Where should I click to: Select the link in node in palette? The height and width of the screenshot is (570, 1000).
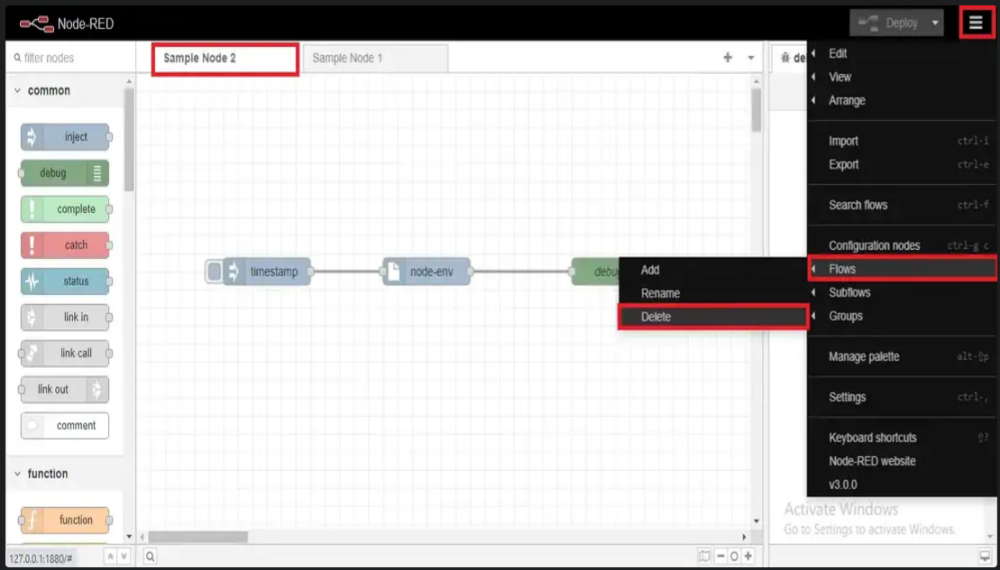pos(66,317)
